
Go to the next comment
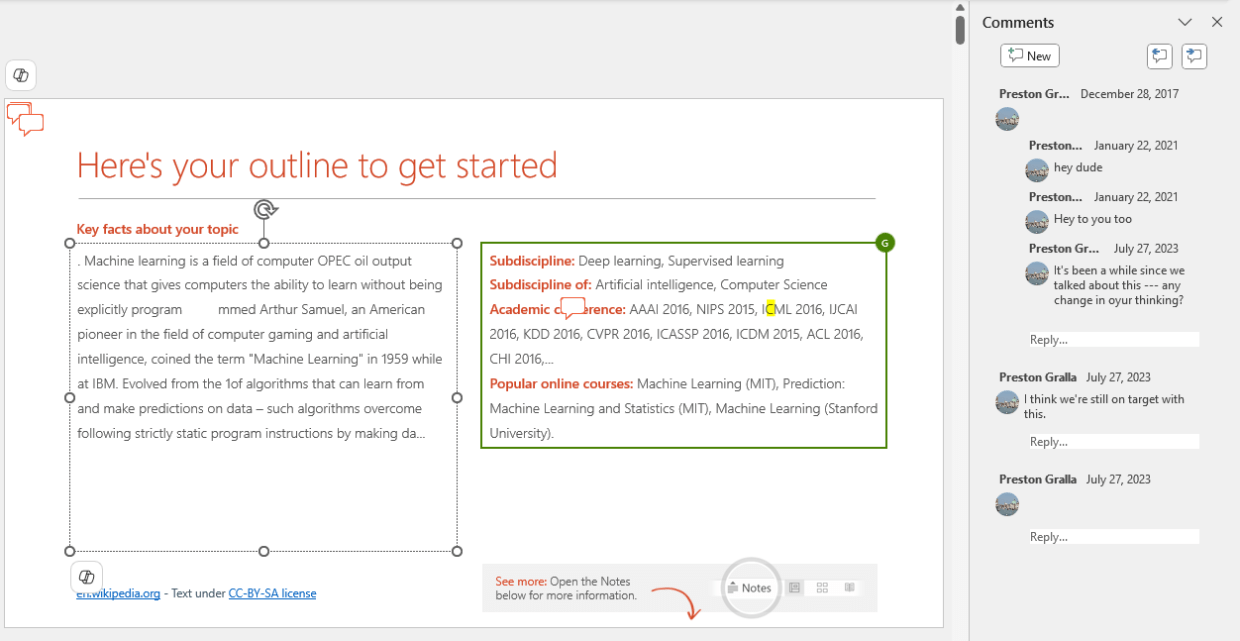[x=1194, y=56]
